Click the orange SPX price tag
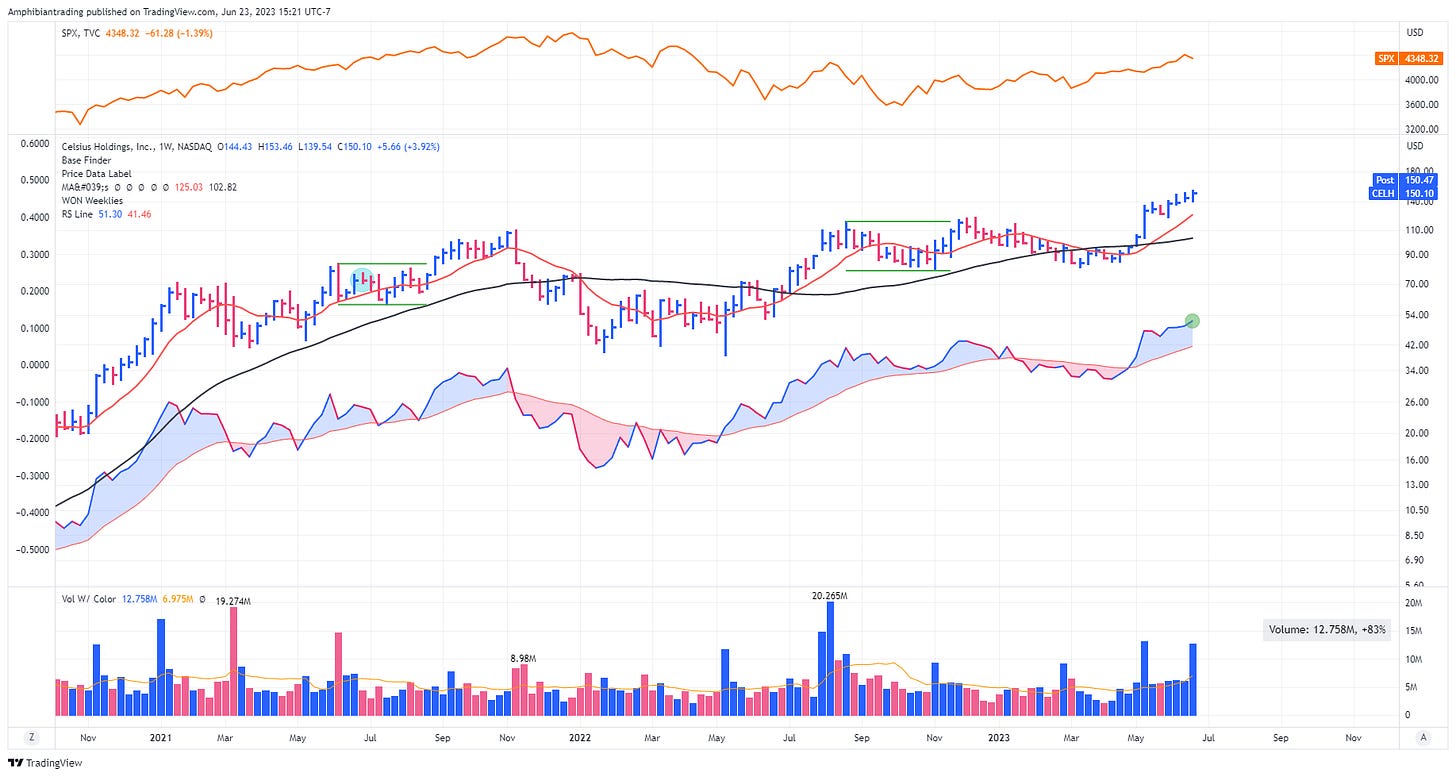This screenshot has height=777, width=1456. tap(1410, 60)
